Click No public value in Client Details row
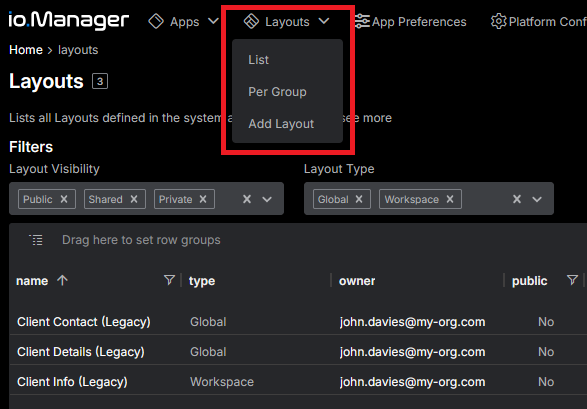The width and height of the screenshot is (587, 409). tap(546, 352)
